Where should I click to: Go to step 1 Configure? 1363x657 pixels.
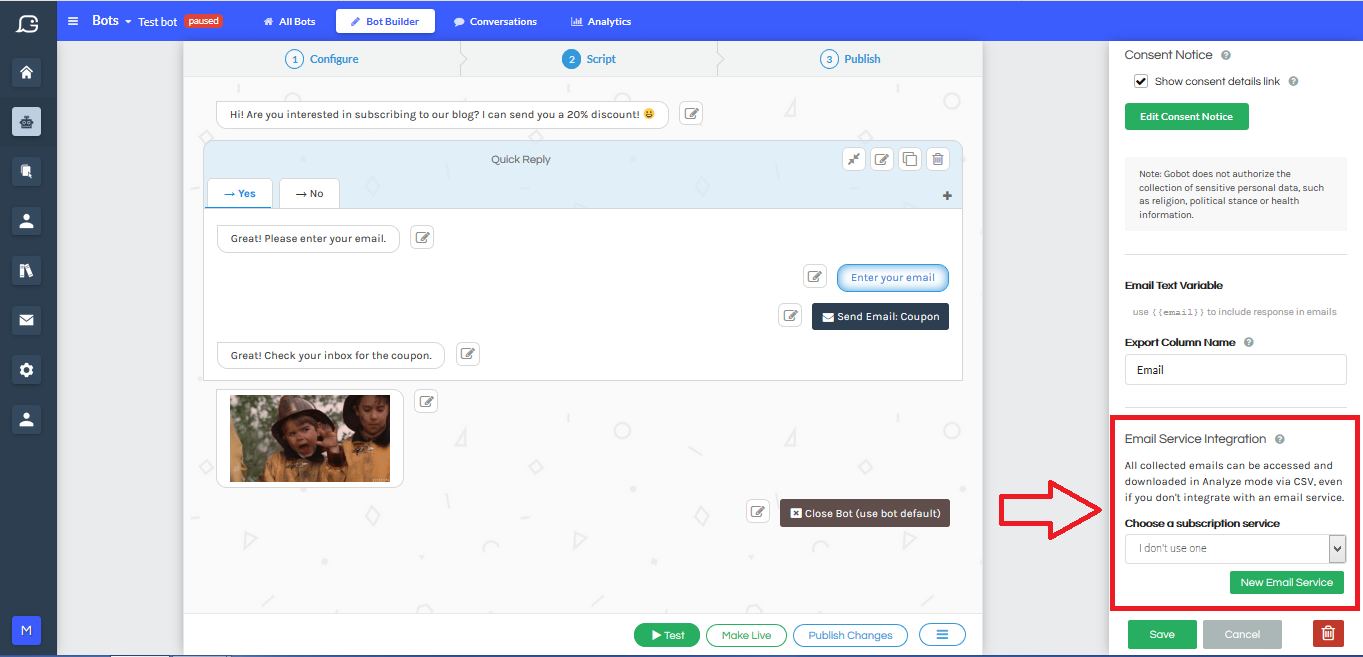(x=322, y=59)
